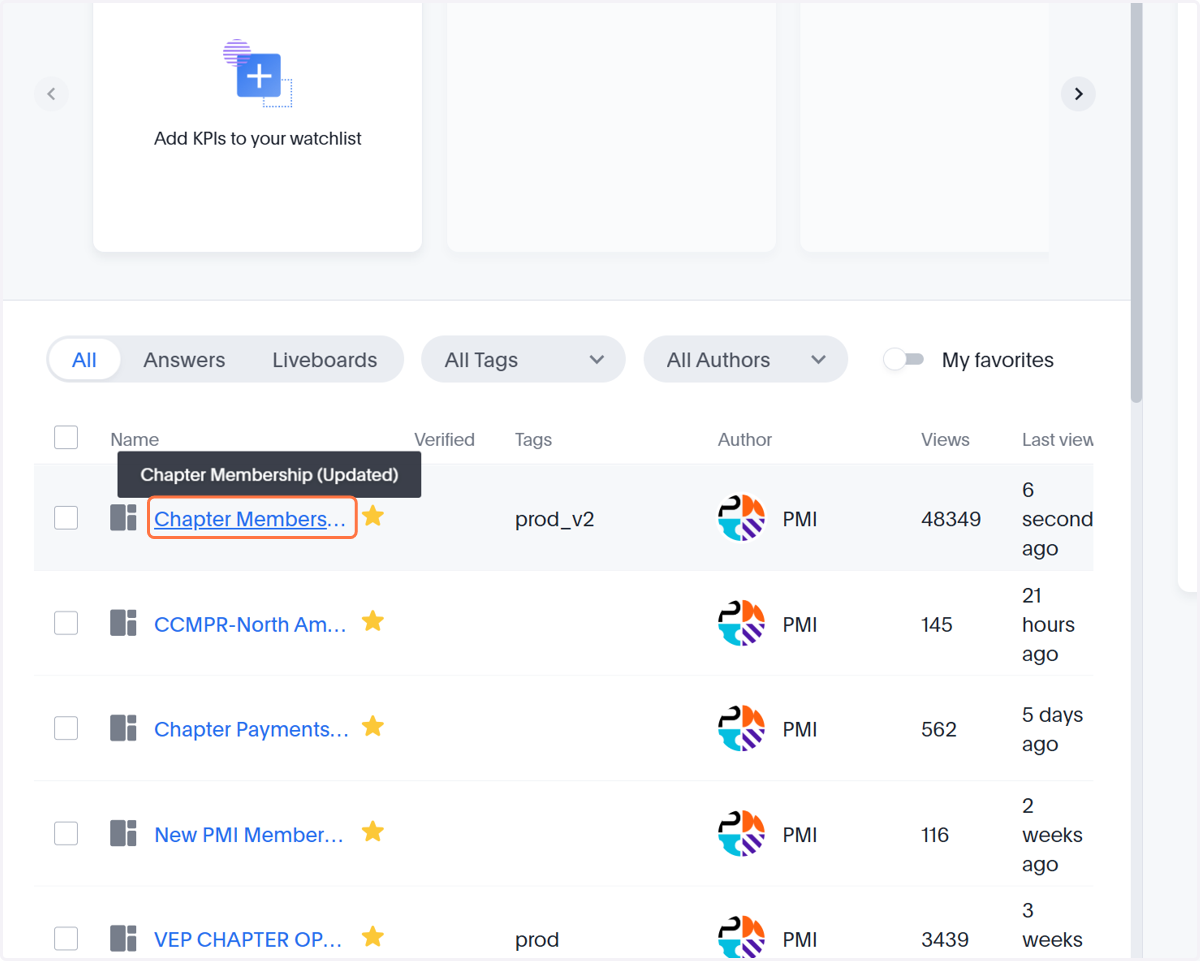This screenshot has width=1200, height=961.
Task: Sort by the Tags column header
Action: tap(533, 439)
